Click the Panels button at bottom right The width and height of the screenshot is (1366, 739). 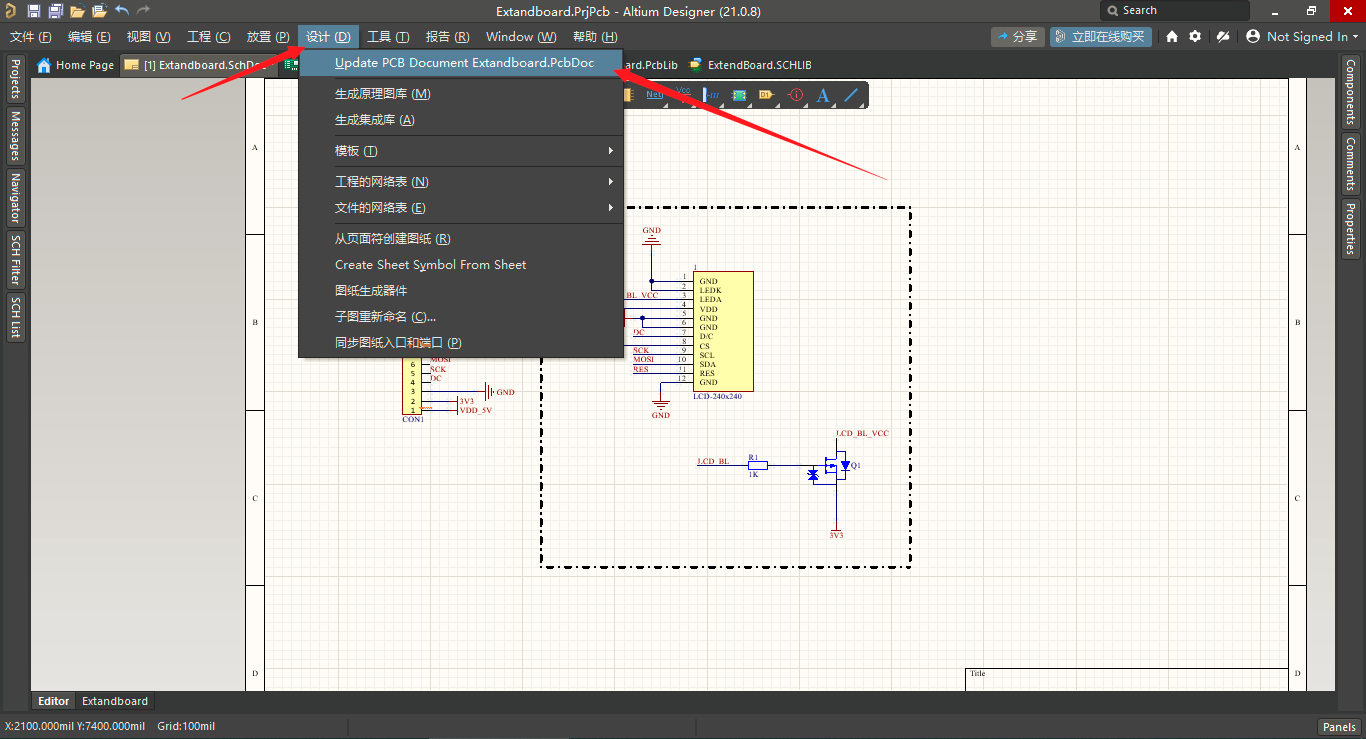(1338, 727)
